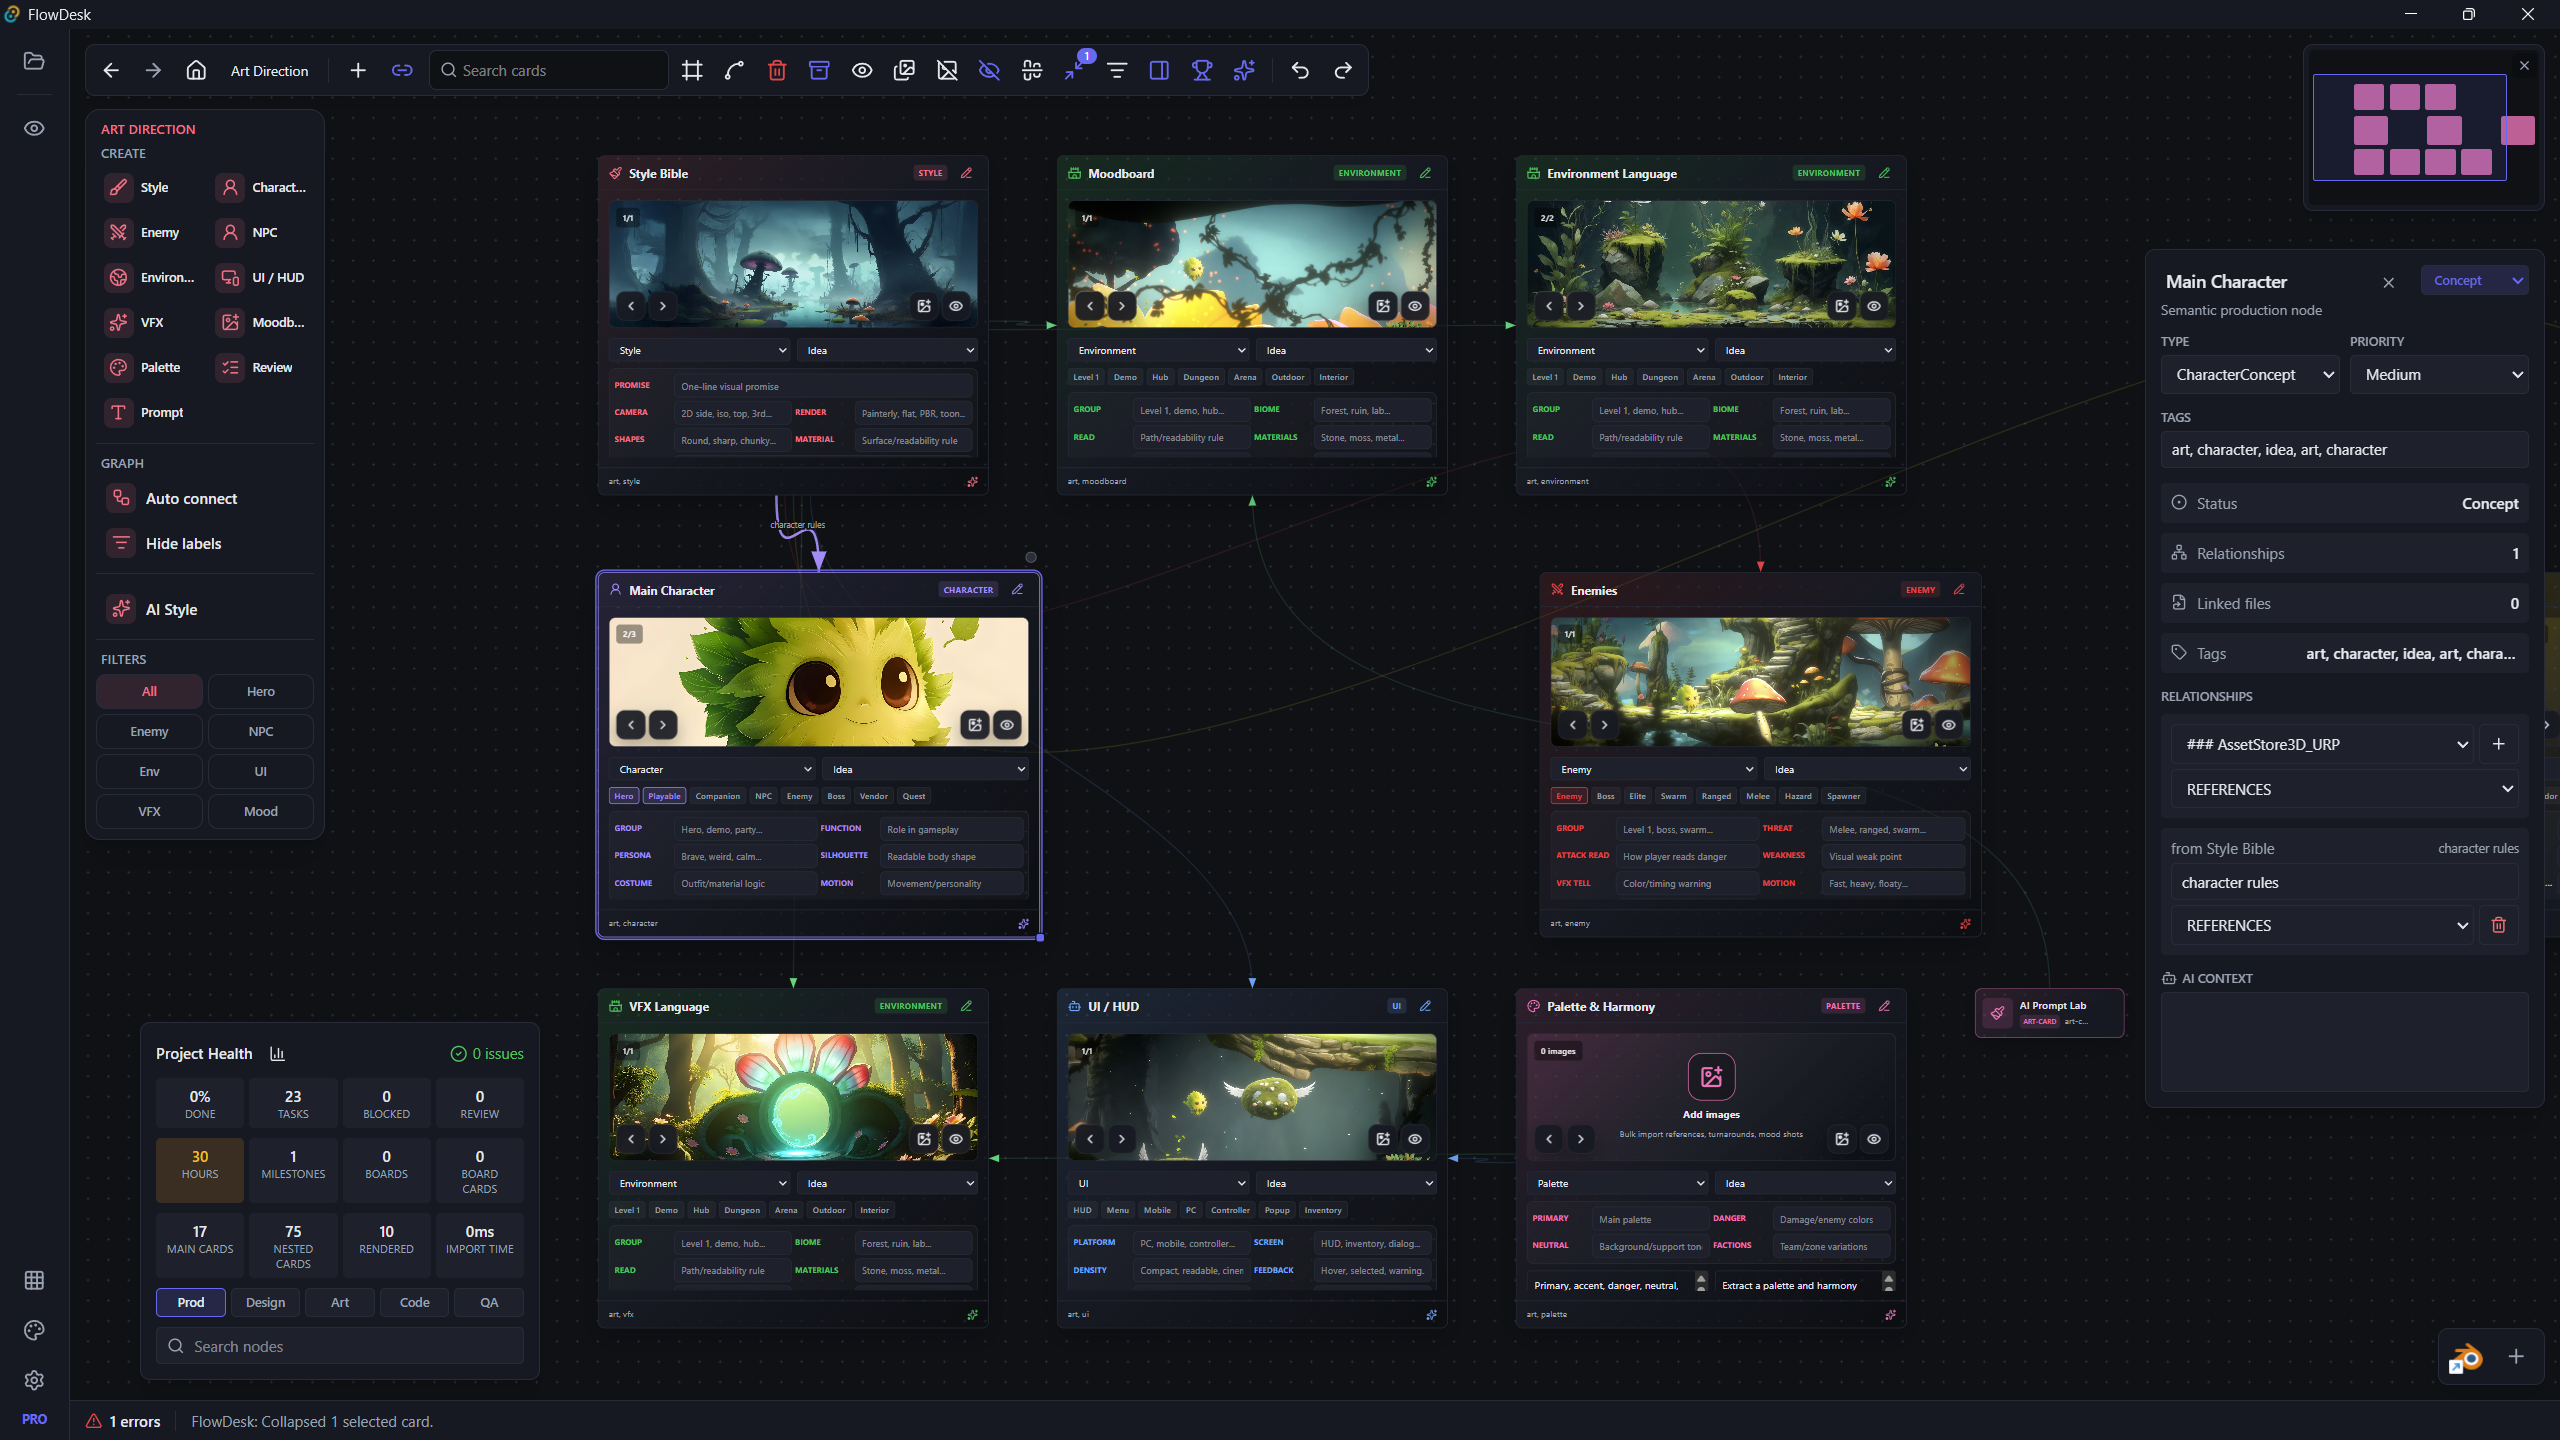Edit the Enemies card pencil icon
The width and height of the screenshot is (2560, 1440).
[1959, 590]
